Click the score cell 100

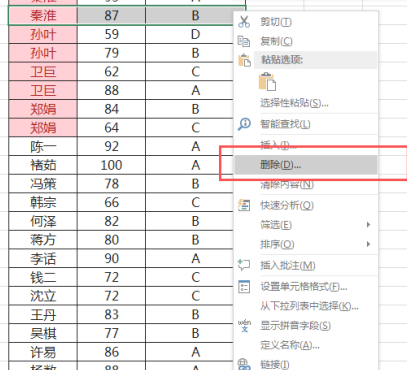point(111,165)
